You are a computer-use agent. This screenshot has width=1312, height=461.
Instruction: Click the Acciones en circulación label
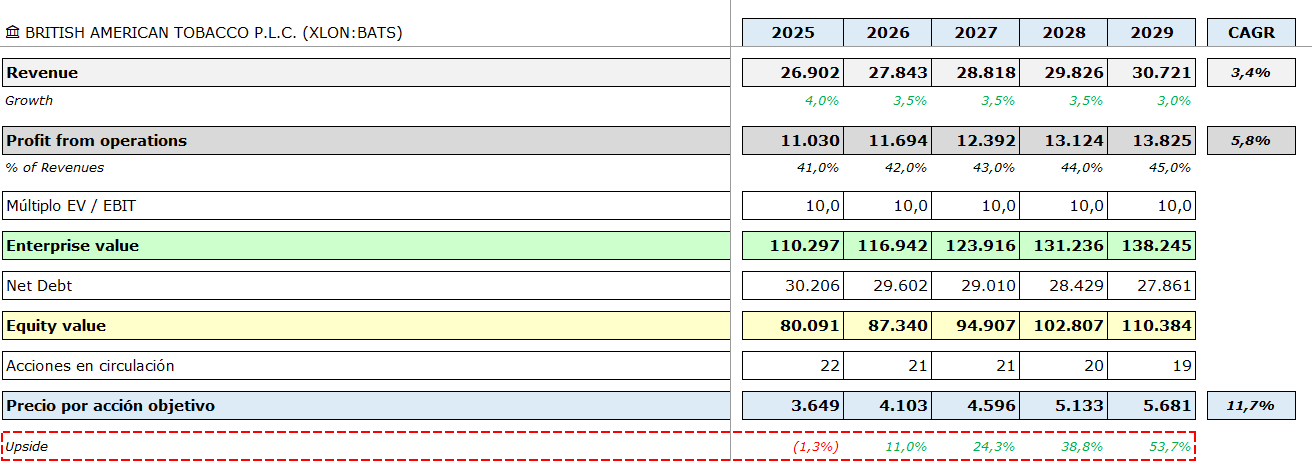[x=366, y=366]
